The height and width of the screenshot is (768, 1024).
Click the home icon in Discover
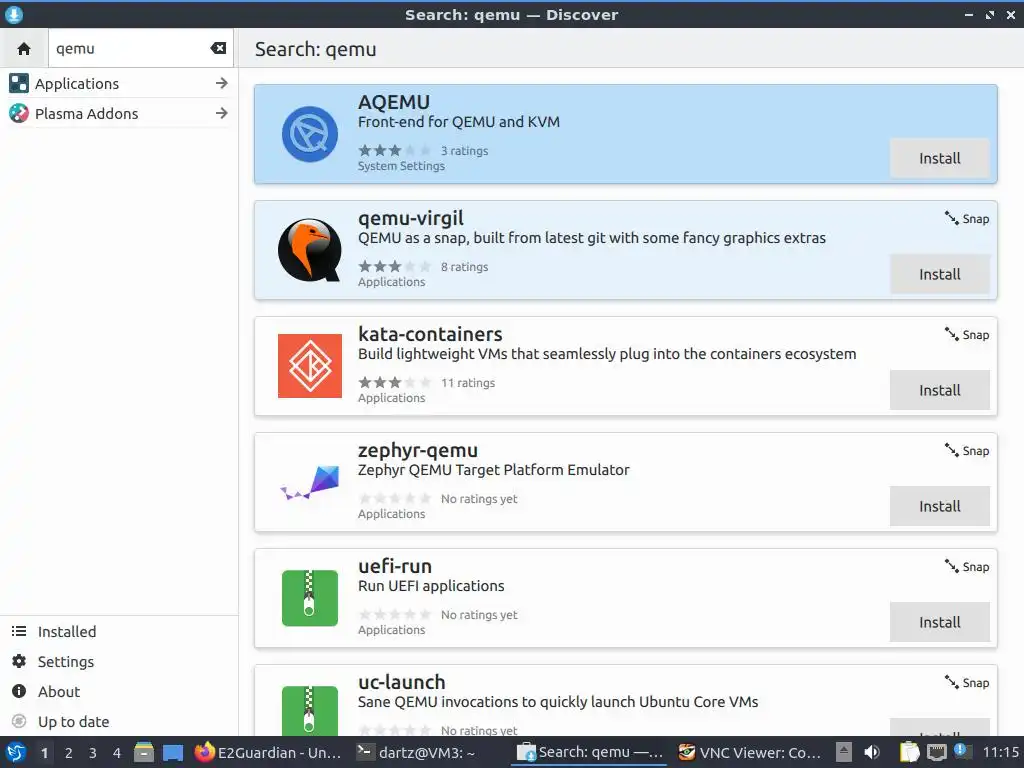24,48
